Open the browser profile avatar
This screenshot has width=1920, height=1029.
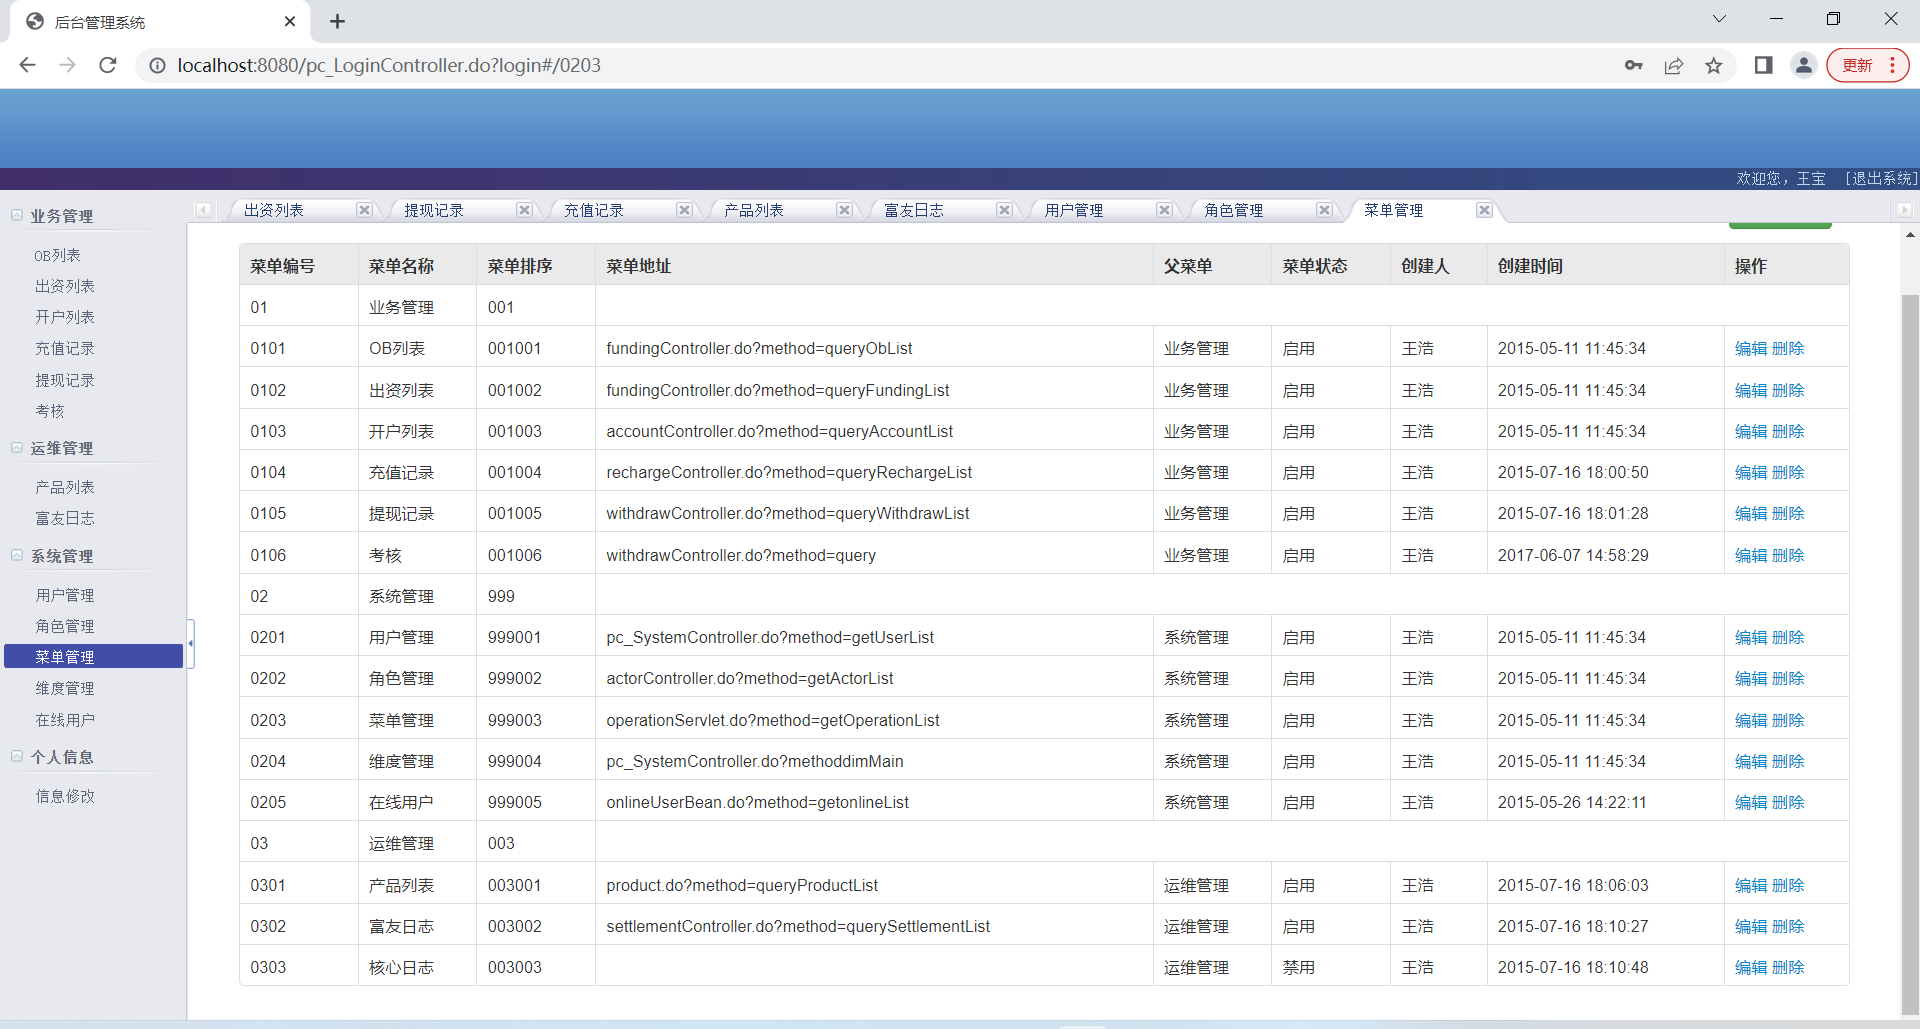tap(1804, 65)
